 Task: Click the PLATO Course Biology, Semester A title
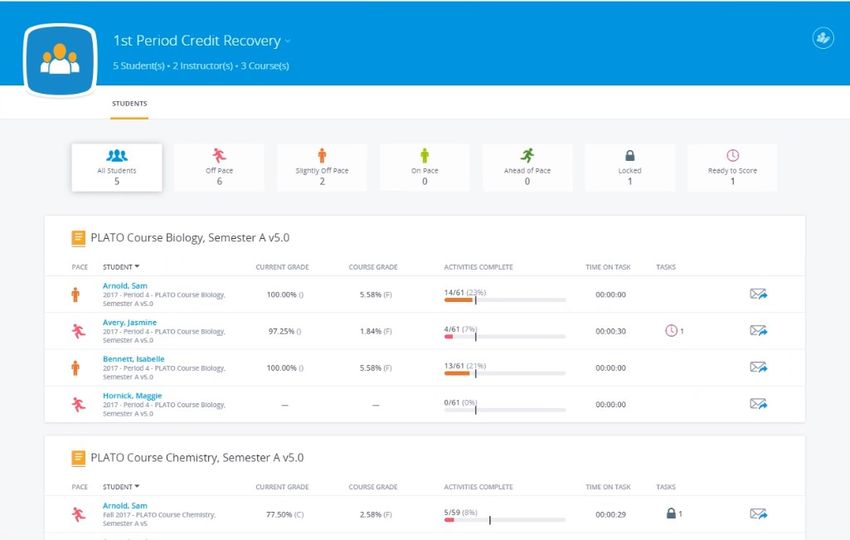pyautogui.click(x=190, y=238)
